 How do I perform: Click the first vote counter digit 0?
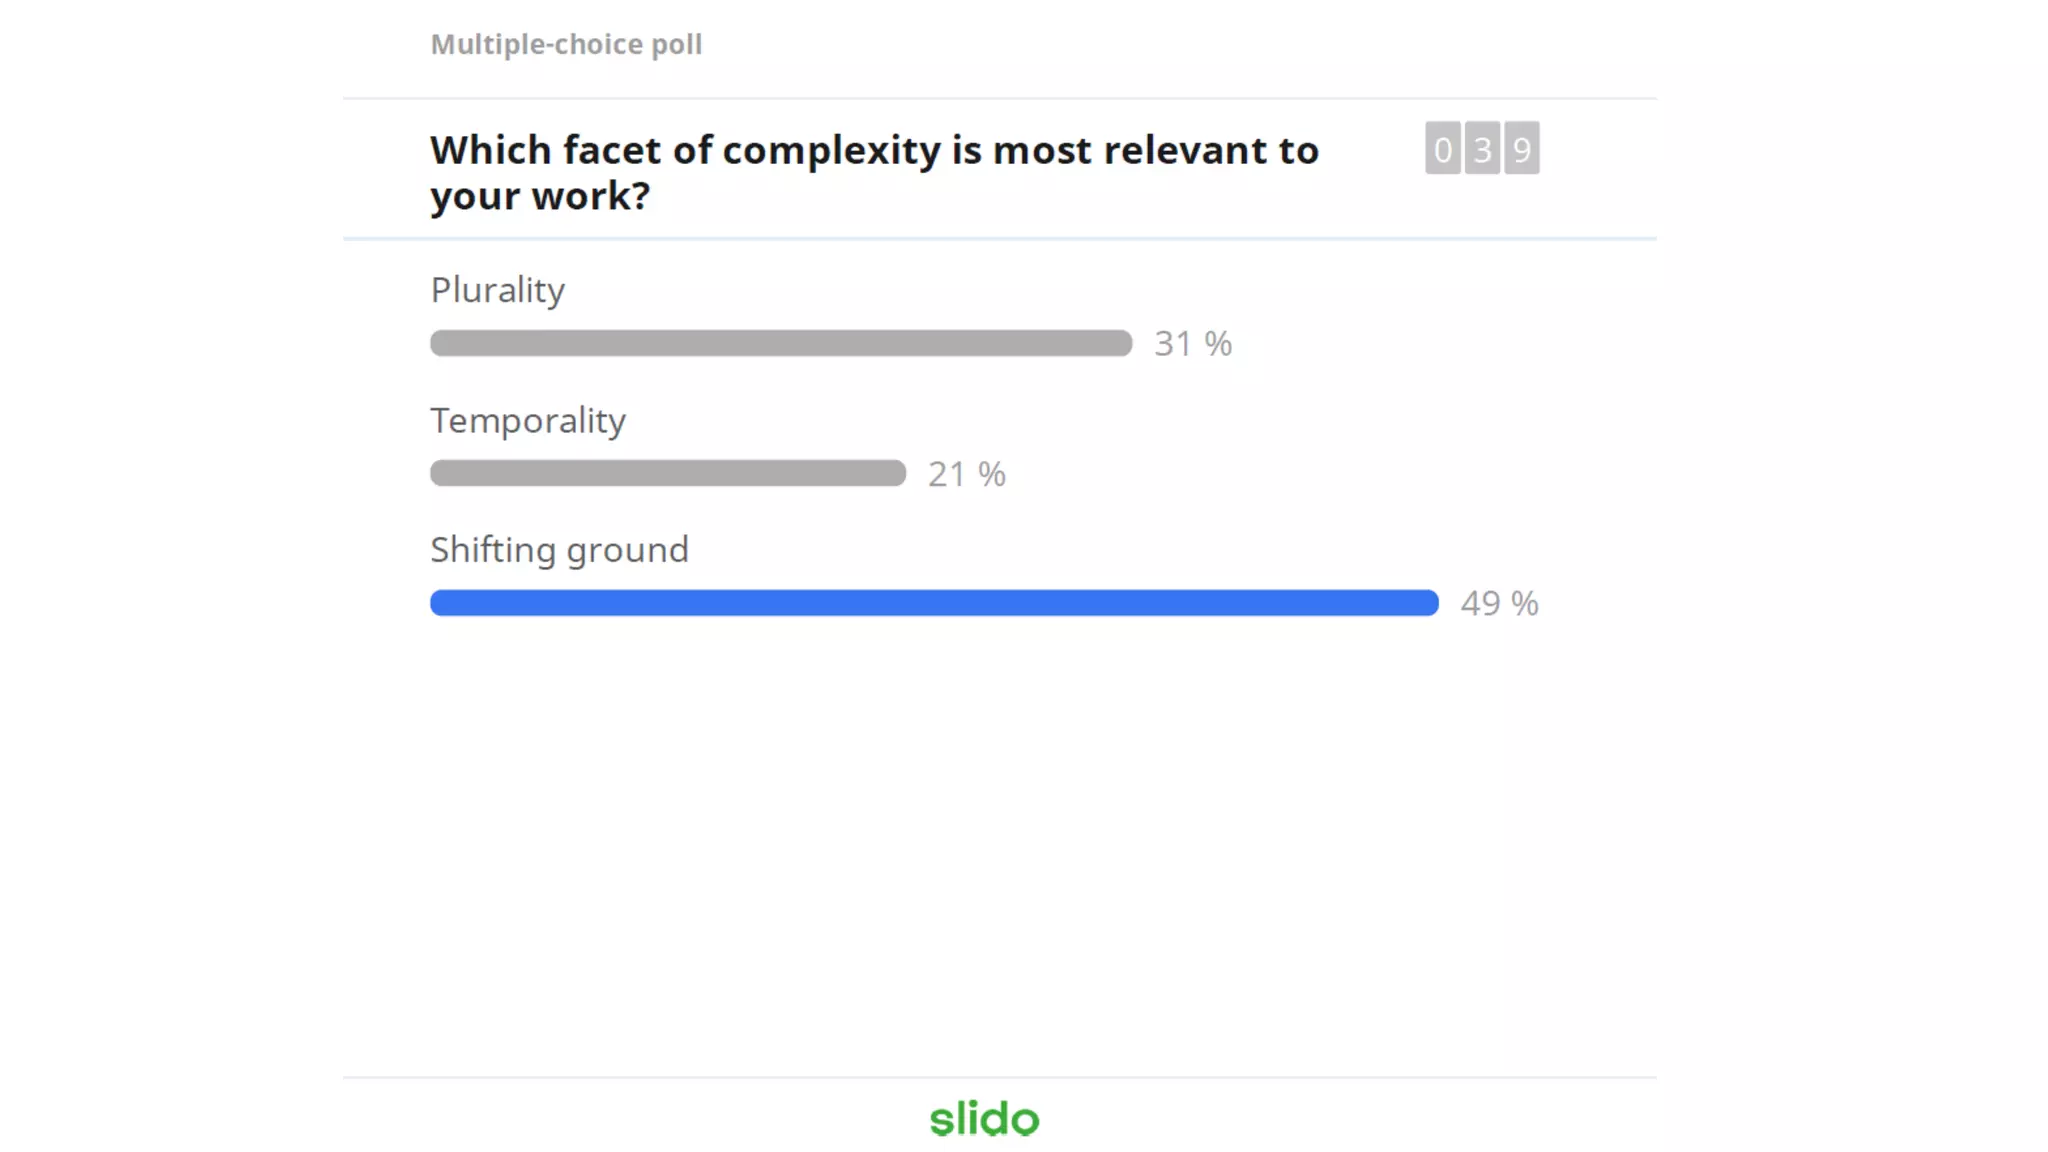pos(1442,149)
